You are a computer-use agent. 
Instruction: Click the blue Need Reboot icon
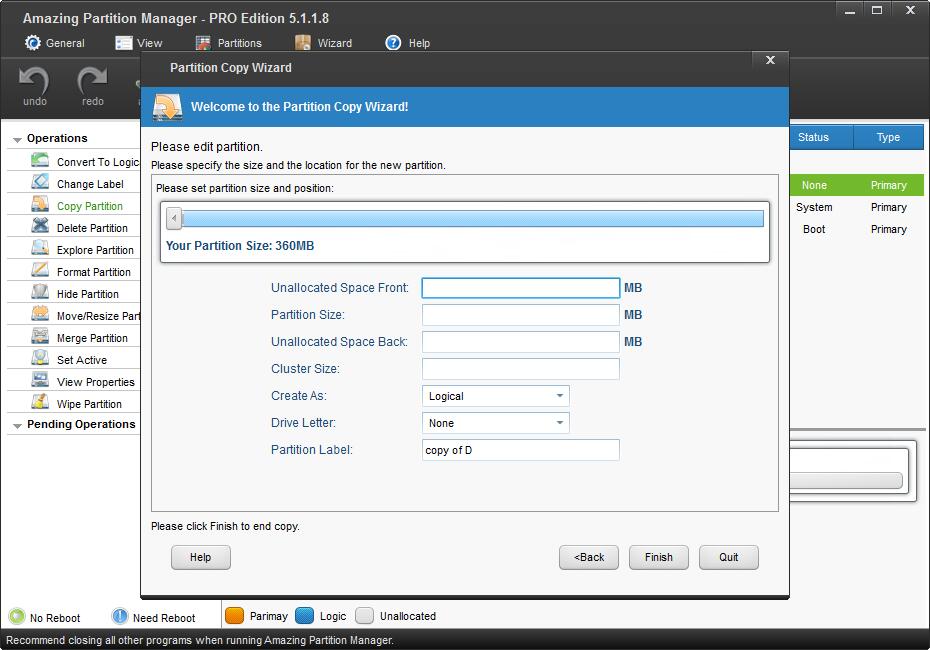[x=120, y=616]
